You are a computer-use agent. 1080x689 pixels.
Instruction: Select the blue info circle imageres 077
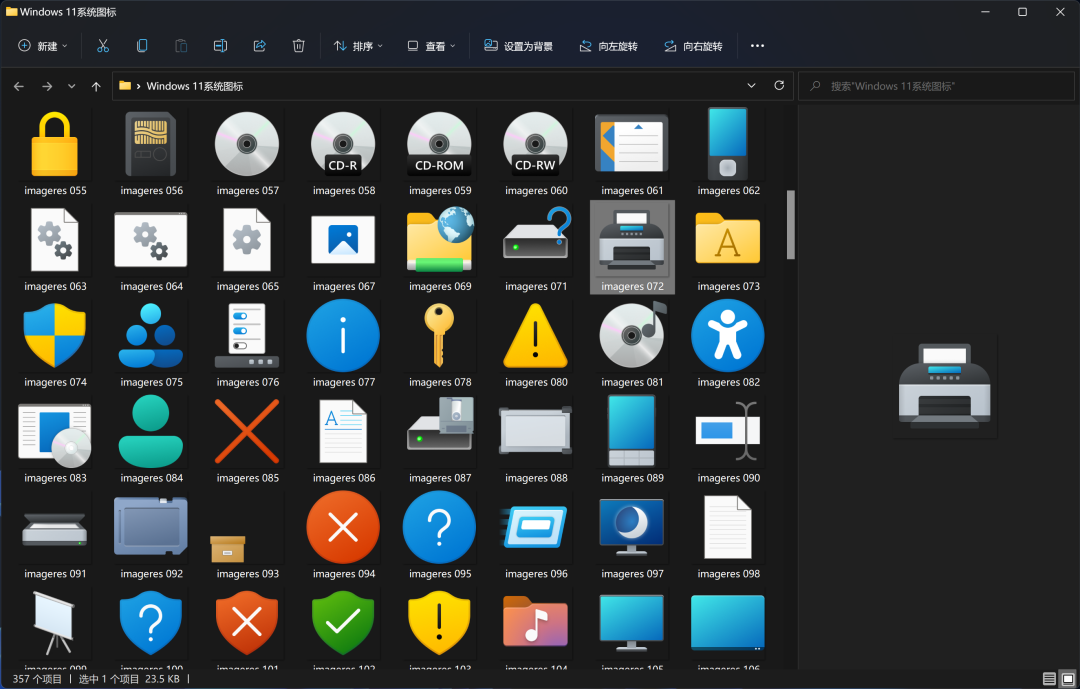(x=343, y=336)
